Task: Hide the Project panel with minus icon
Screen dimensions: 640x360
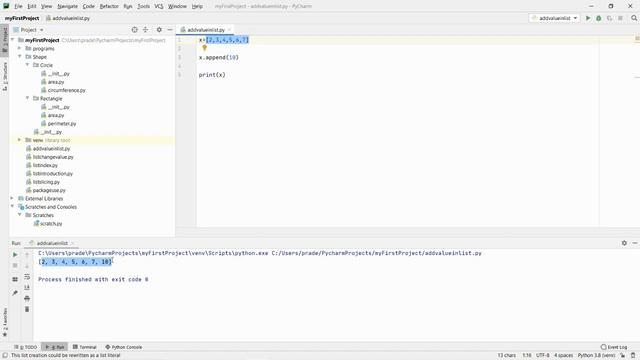Action: (x=170, y=30)
